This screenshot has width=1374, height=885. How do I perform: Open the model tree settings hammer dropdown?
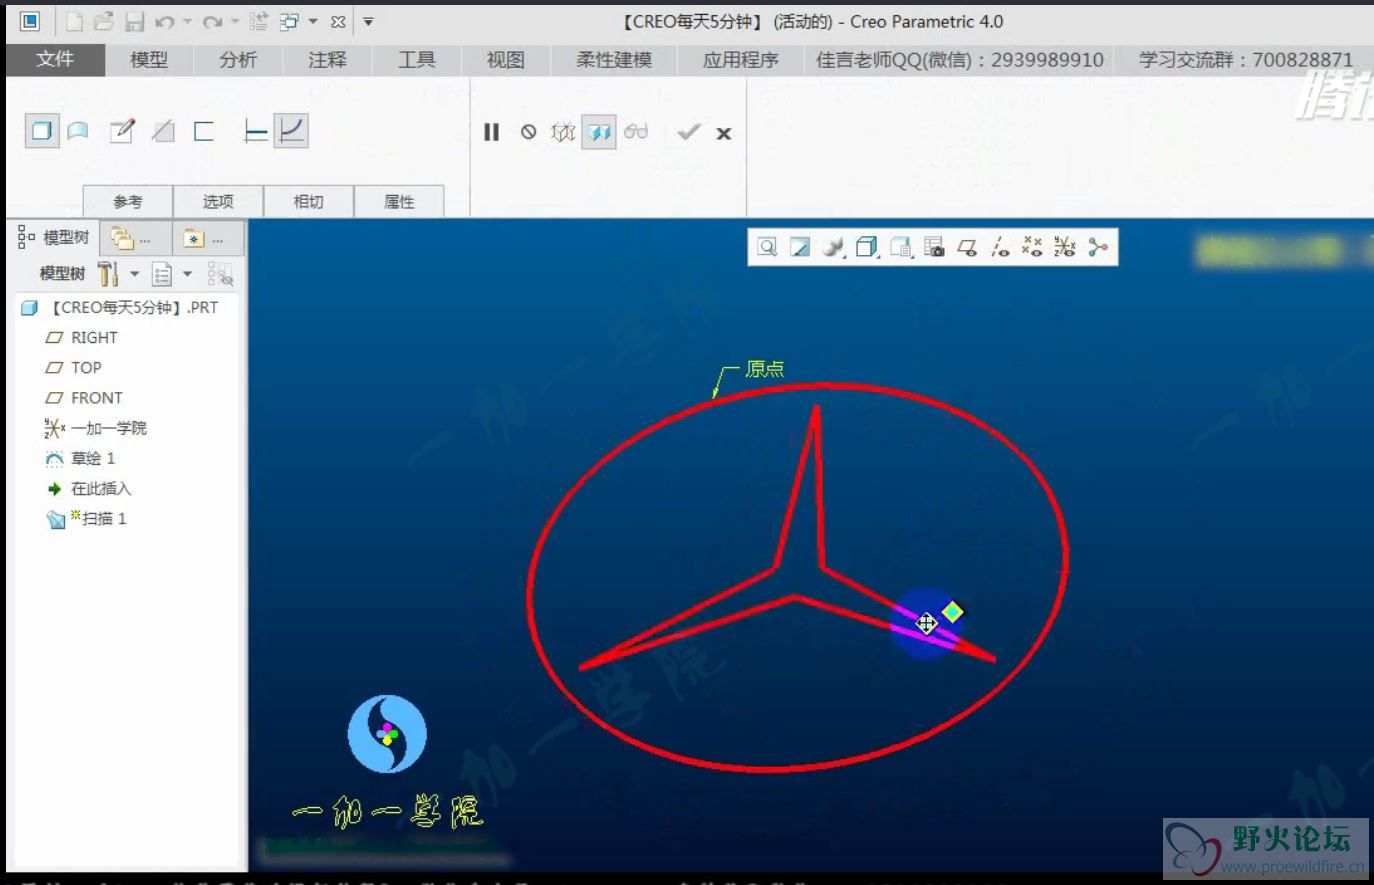click(117, 274)
